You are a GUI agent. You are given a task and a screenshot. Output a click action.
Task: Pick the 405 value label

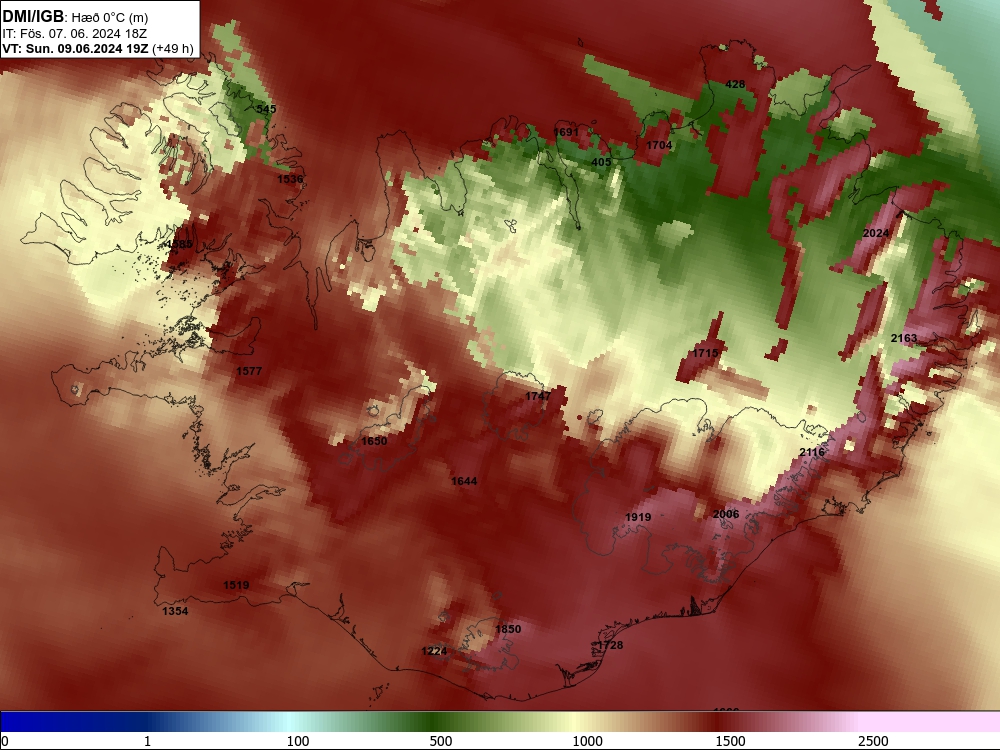[601, 162]
